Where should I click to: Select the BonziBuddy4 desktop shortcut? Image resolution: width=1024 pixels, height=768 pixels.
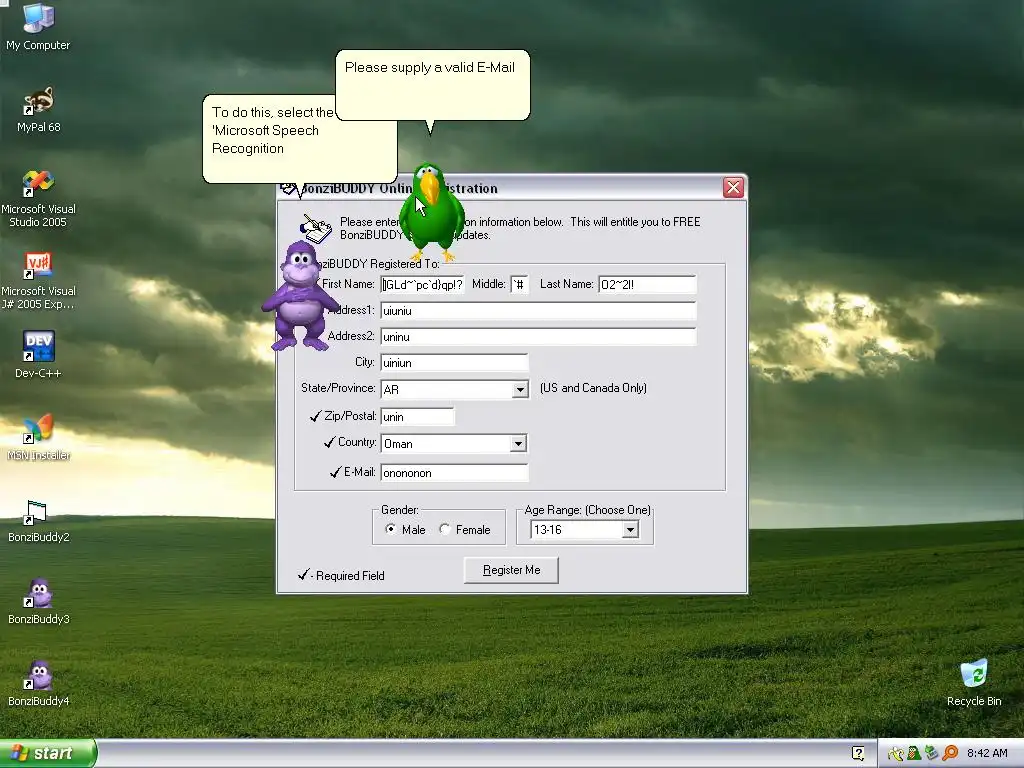(x=38, y=684)
